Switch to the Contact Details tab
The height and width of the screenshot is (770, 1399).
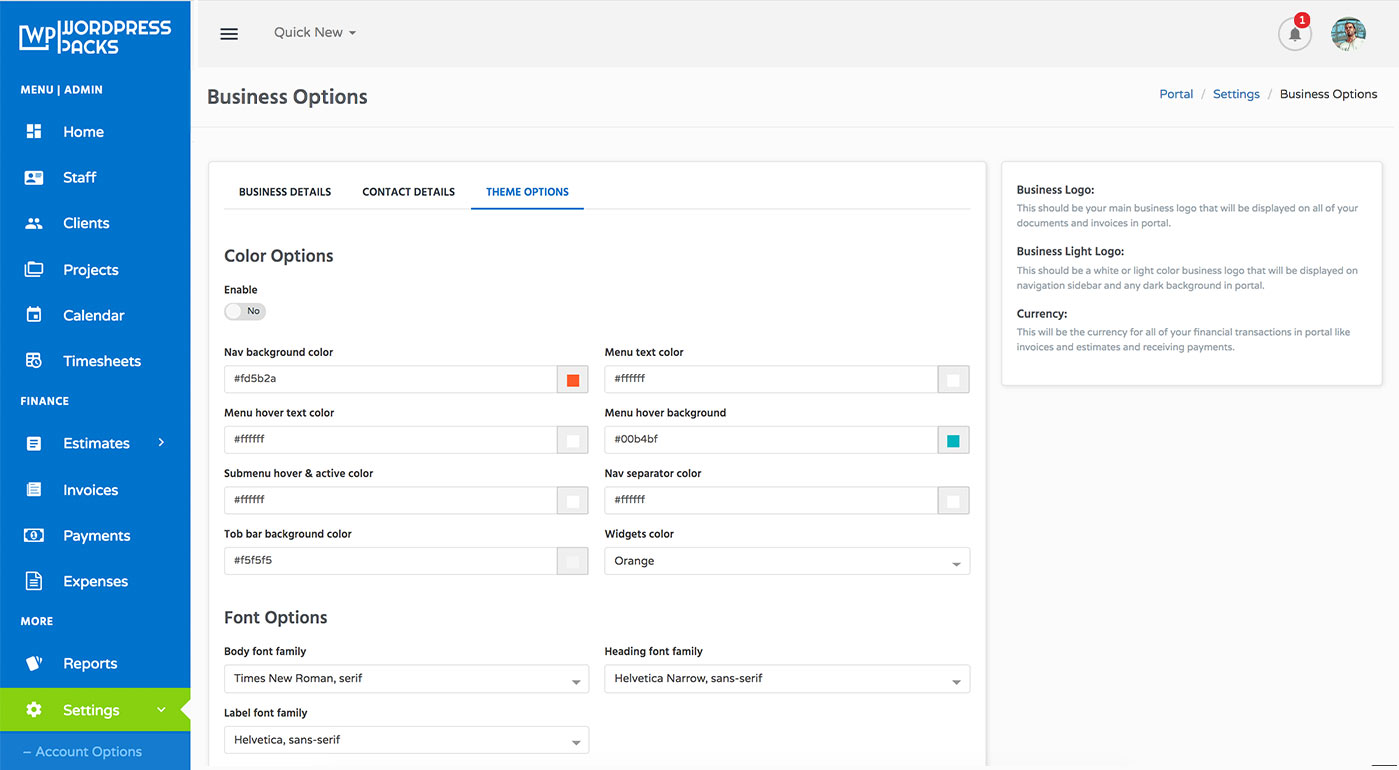(x=408, y=192)
